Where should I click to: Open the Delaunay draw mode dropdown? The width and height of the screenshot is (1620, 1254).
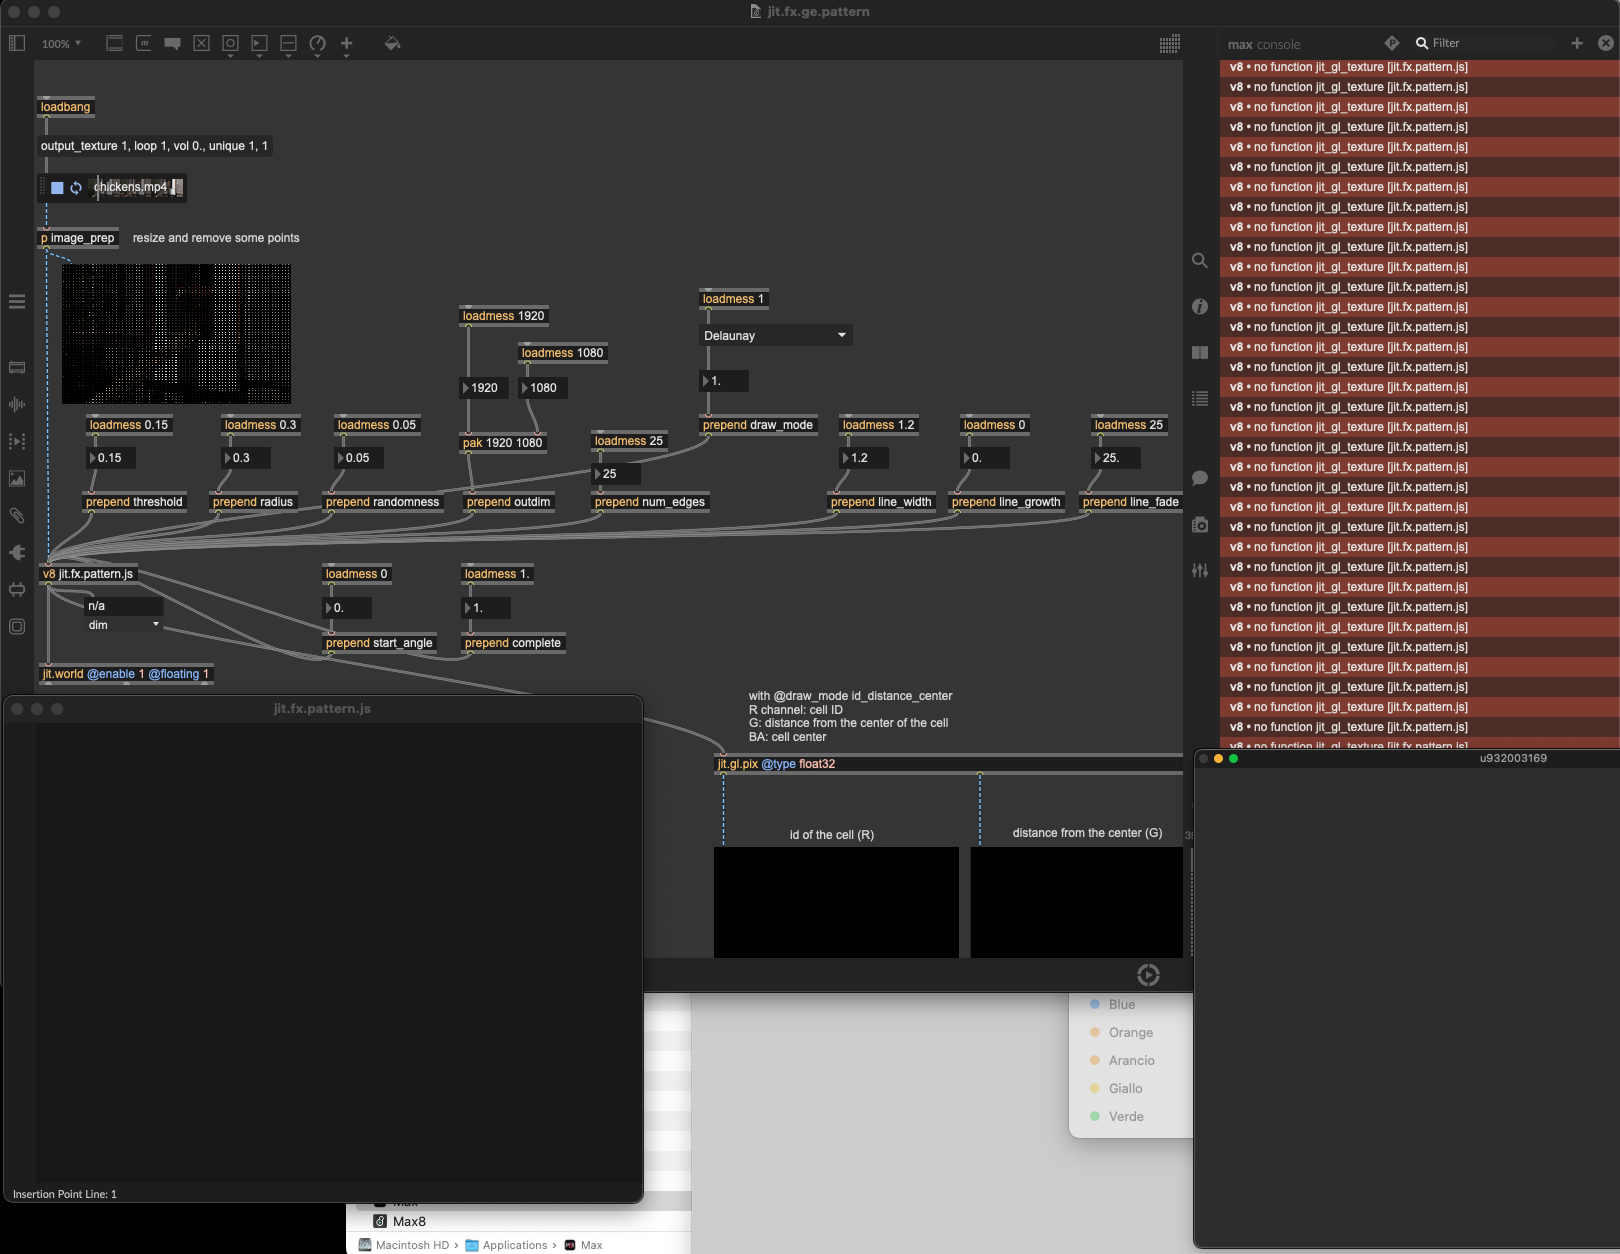point(774,336)
